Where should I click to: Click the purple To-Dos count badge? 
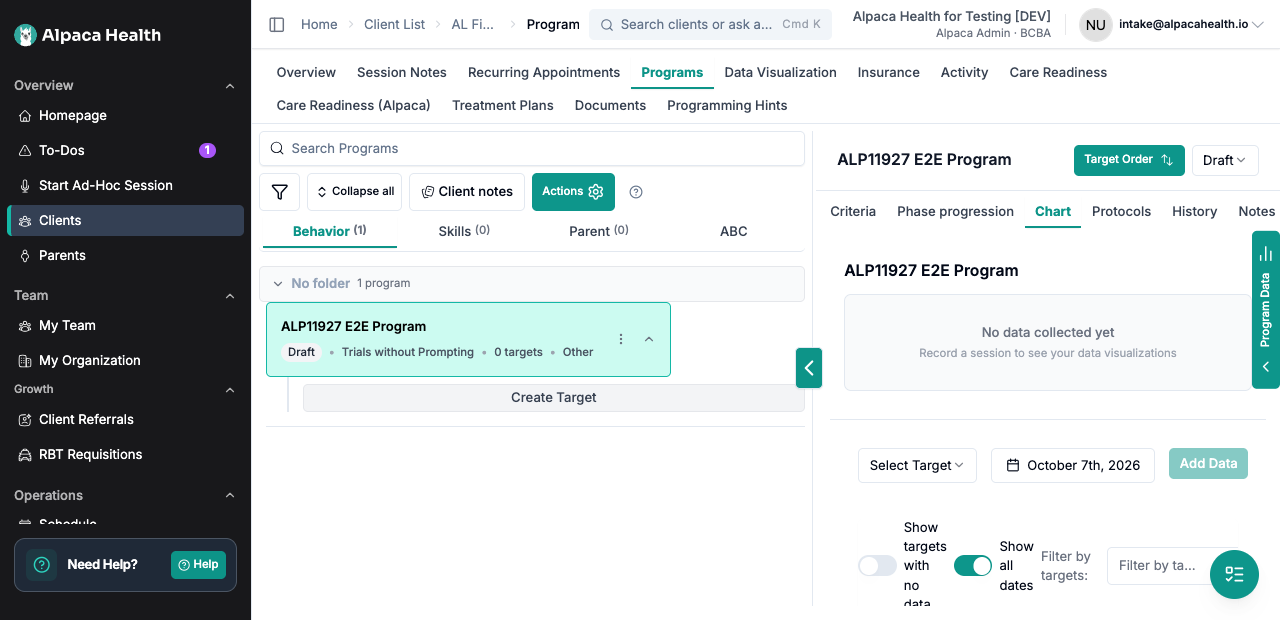pyautogui.click(x=207, y=150)
